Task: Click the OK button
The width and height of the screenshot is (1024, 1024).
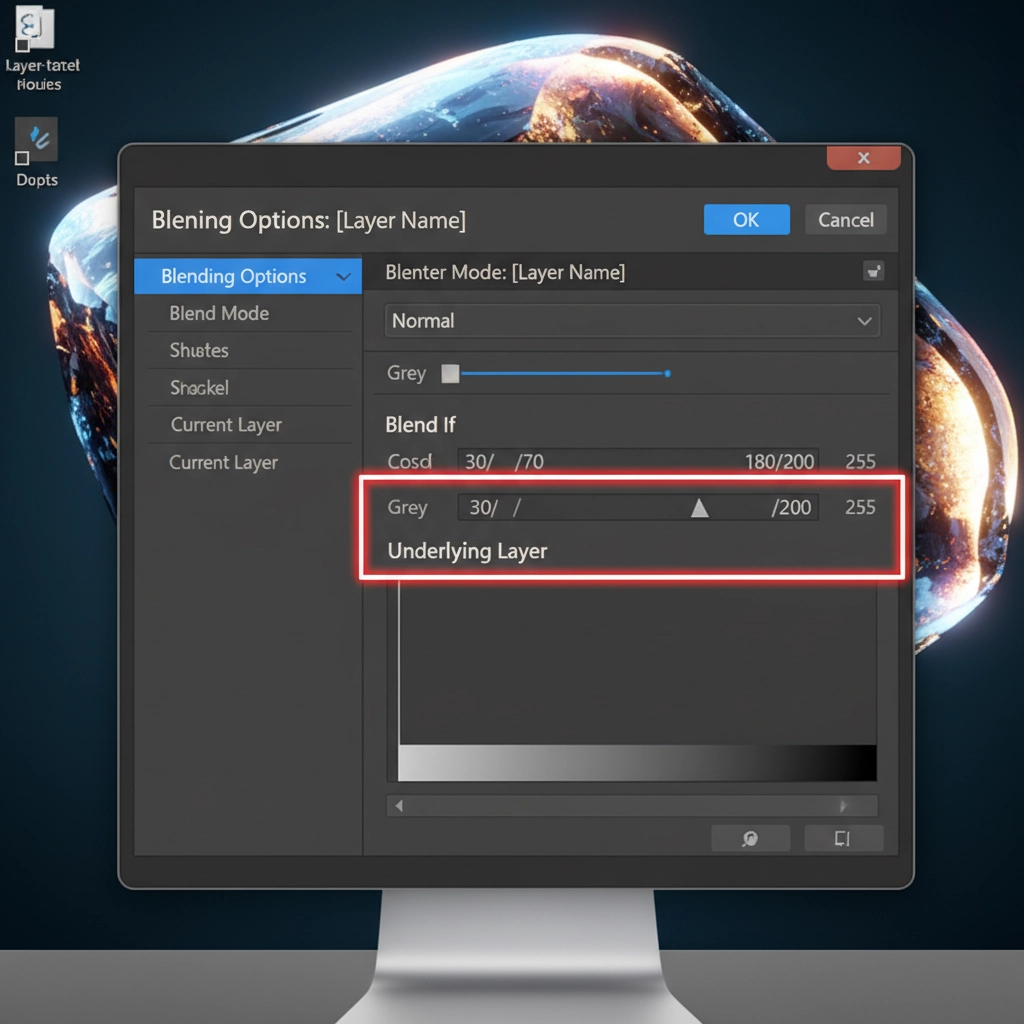Action: (746, 219)
